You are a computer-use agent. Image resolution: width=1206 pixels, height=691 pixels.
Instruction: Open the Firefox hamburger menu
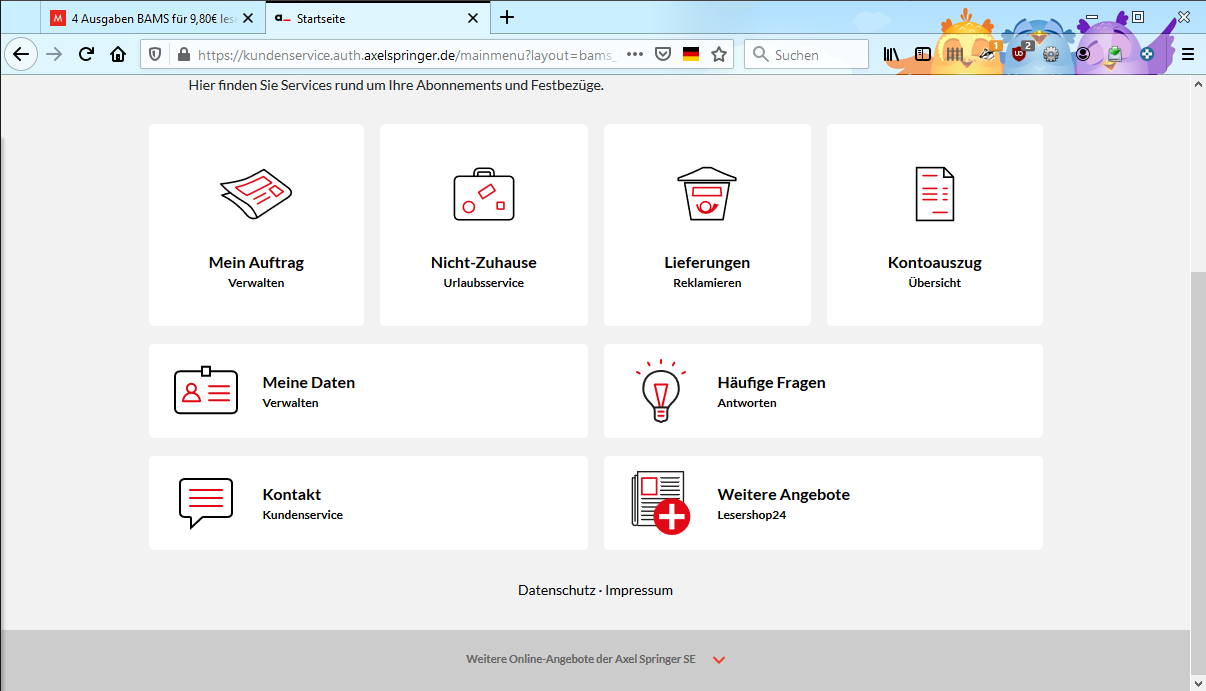point(1187,55)
